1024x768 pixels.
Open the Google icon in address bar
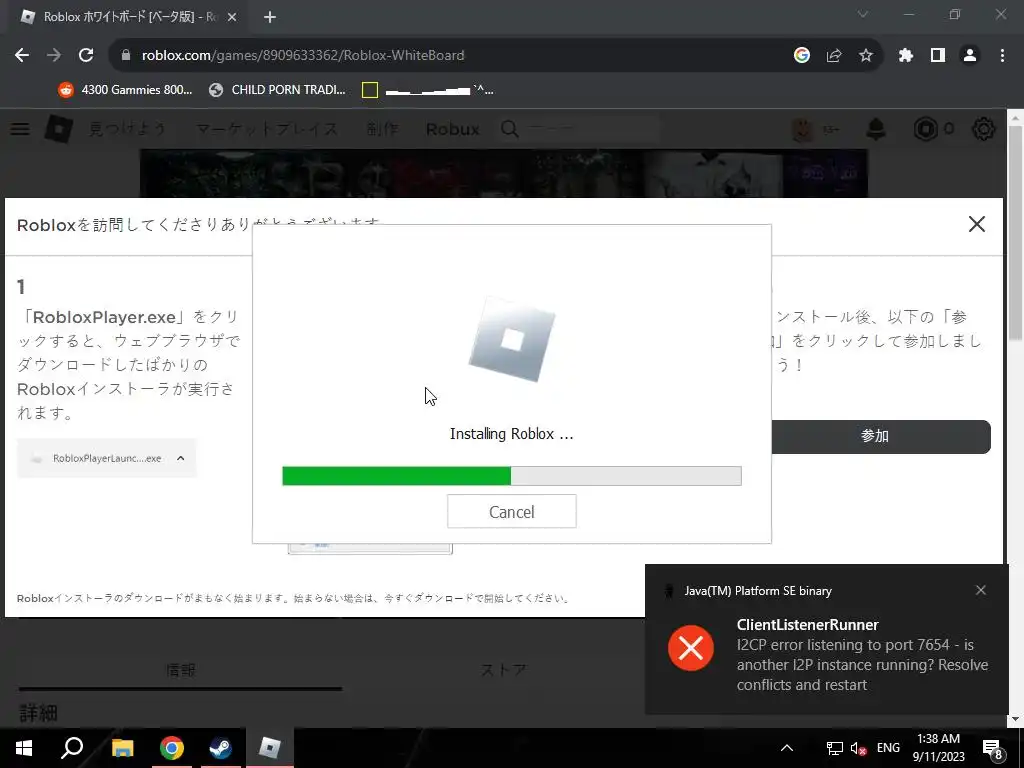801,56
